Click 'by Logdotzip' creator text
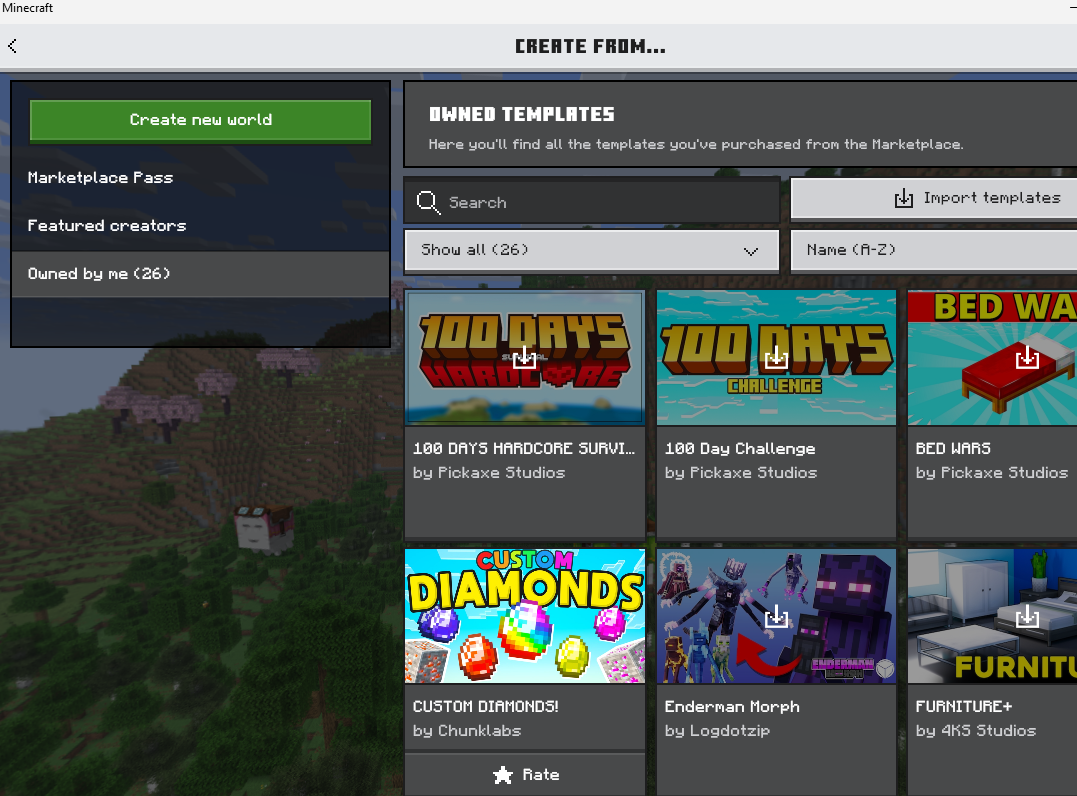 [717, 731]
